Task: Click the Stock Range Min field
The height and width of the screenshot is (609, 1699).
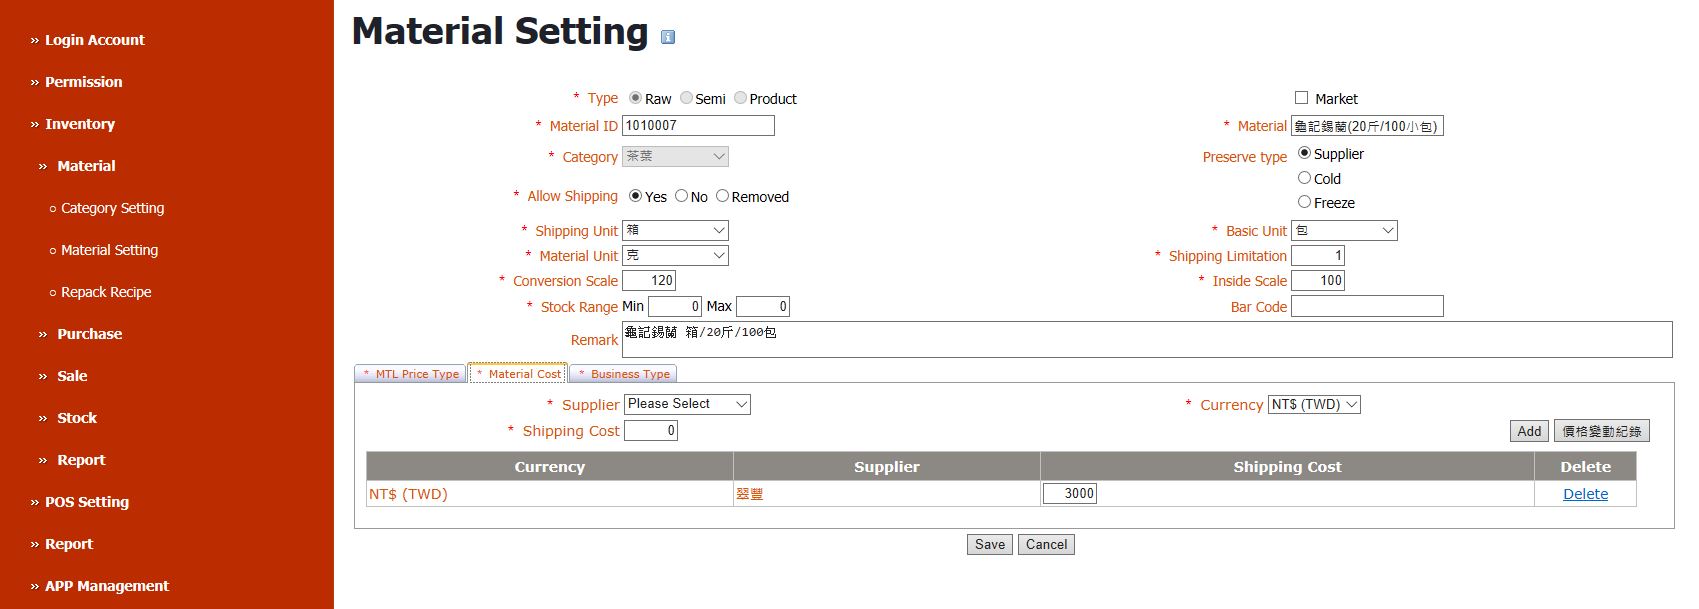Action: point(675,306)
